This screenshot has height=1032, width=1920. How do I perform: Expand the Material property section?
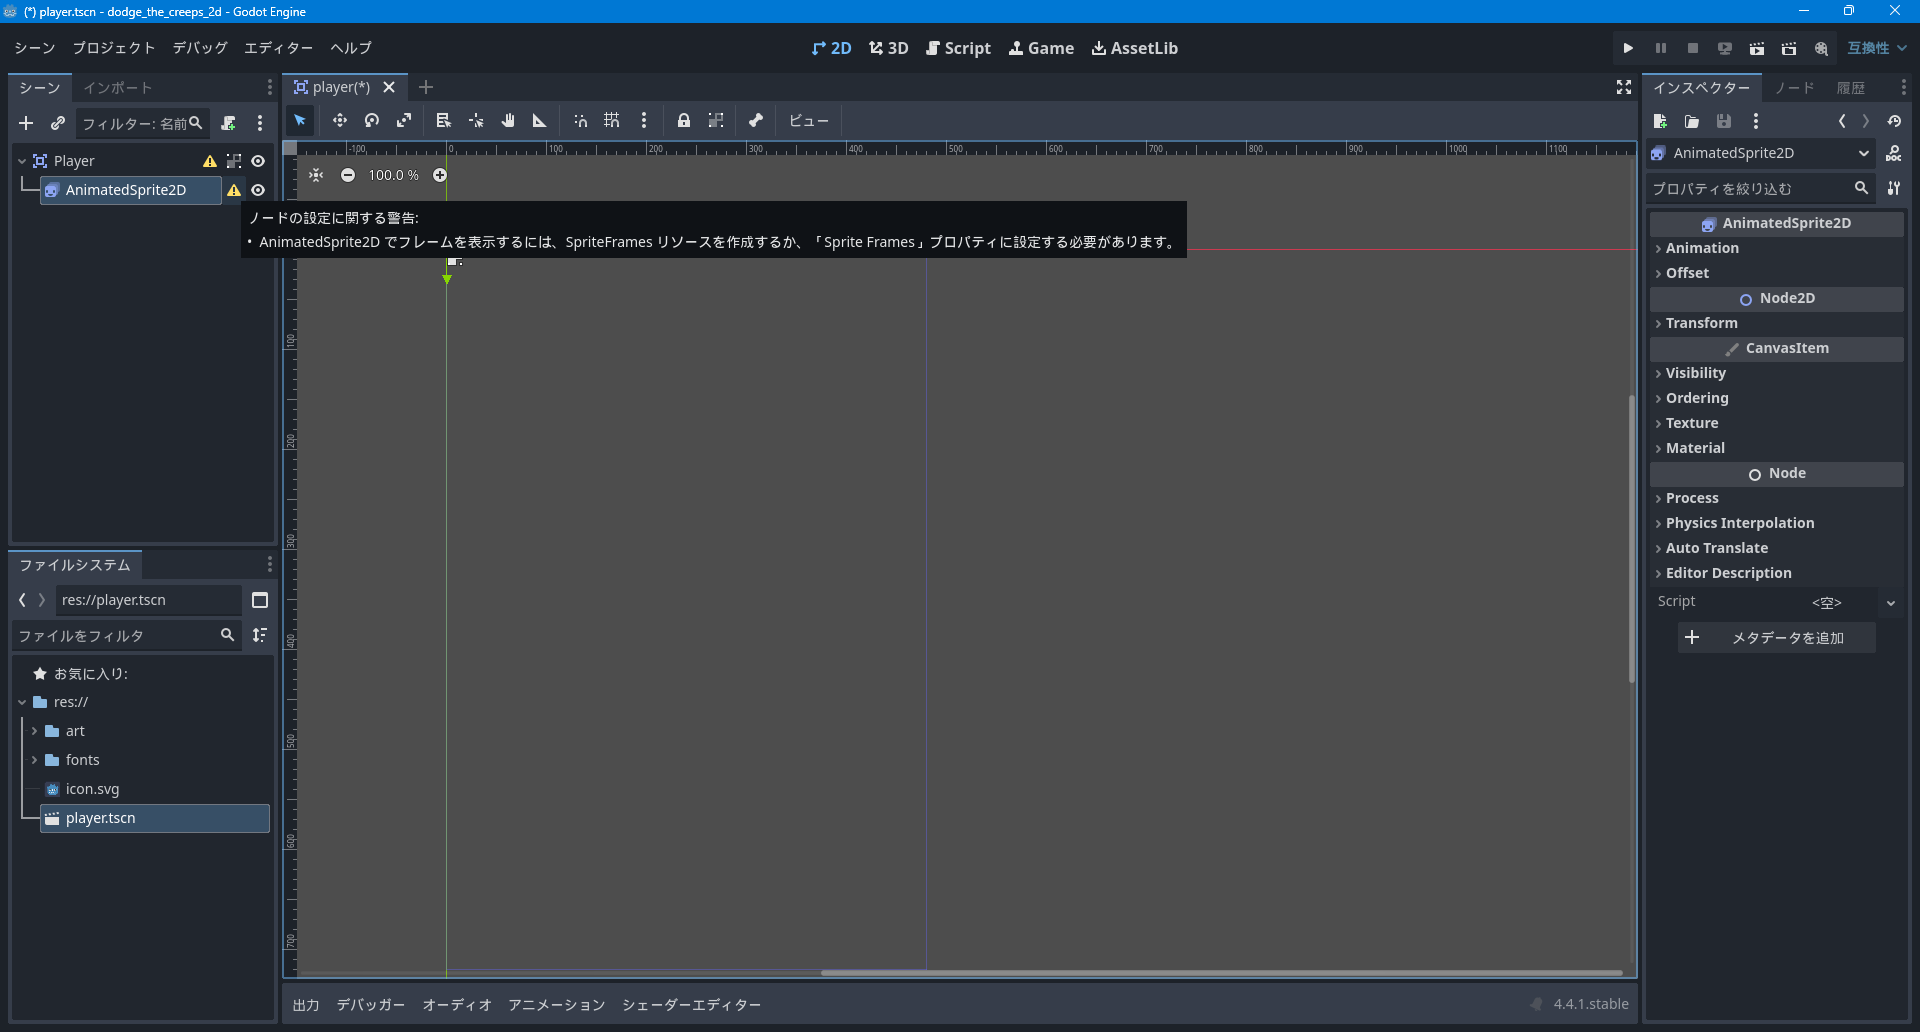(1777, 448)
